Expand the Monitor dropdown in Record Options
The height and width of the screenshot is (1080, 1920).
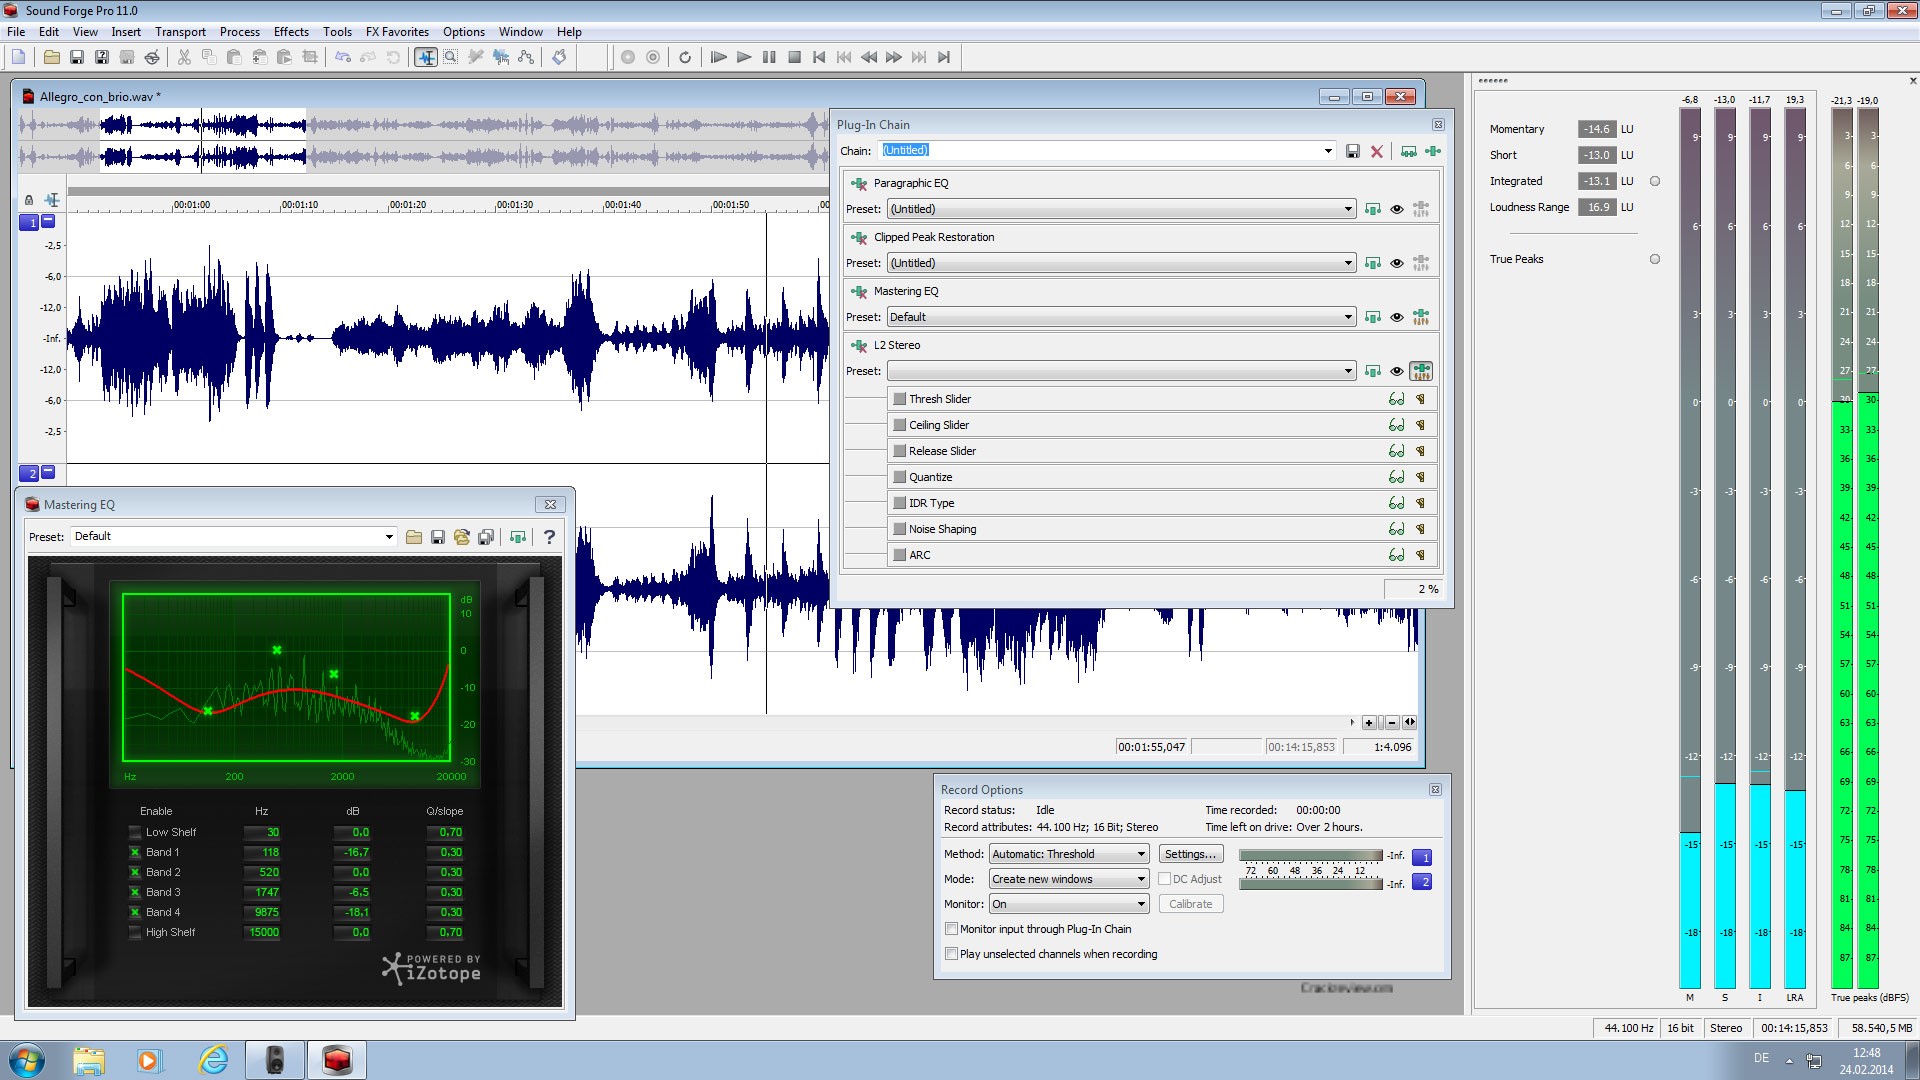[1138, 903]
